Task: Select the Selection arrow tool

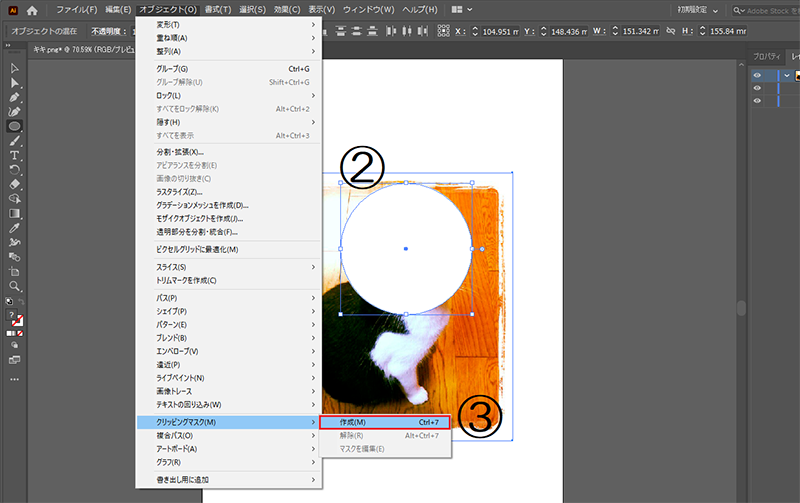Action: (15, 68)
